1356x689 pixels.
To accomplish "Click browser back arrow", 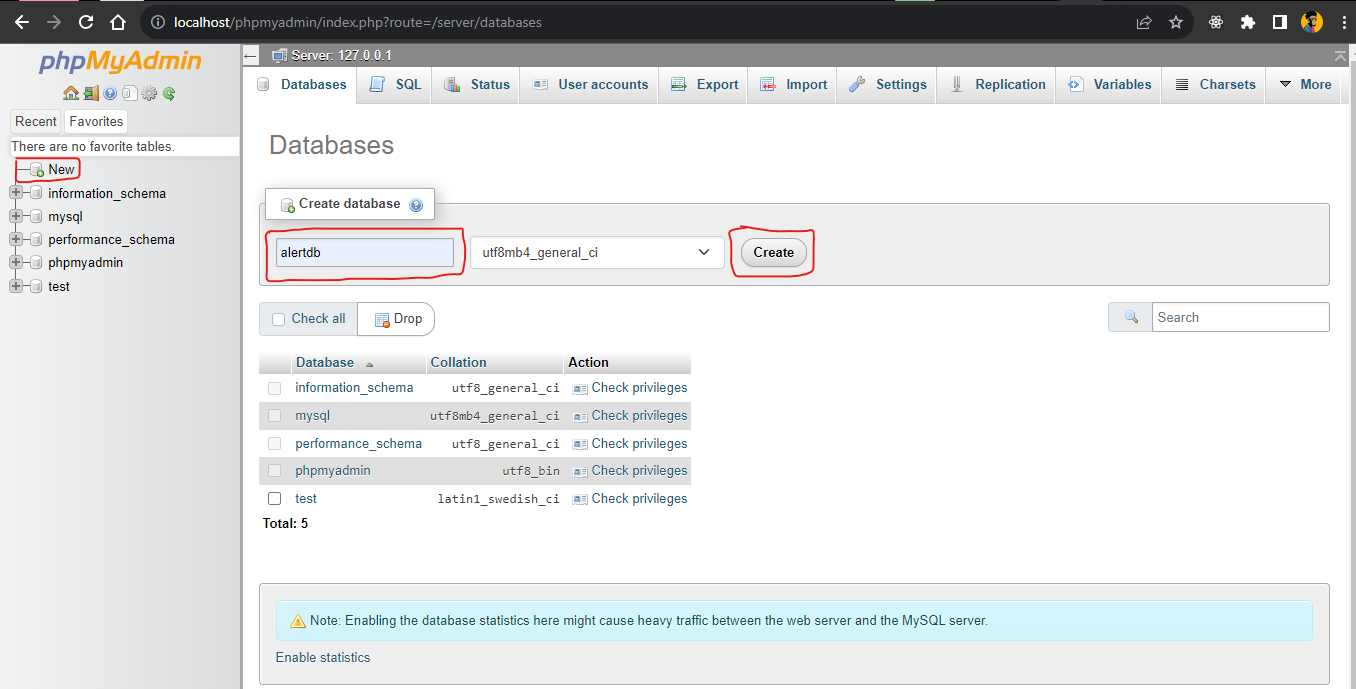I will [x=22, y=22].
